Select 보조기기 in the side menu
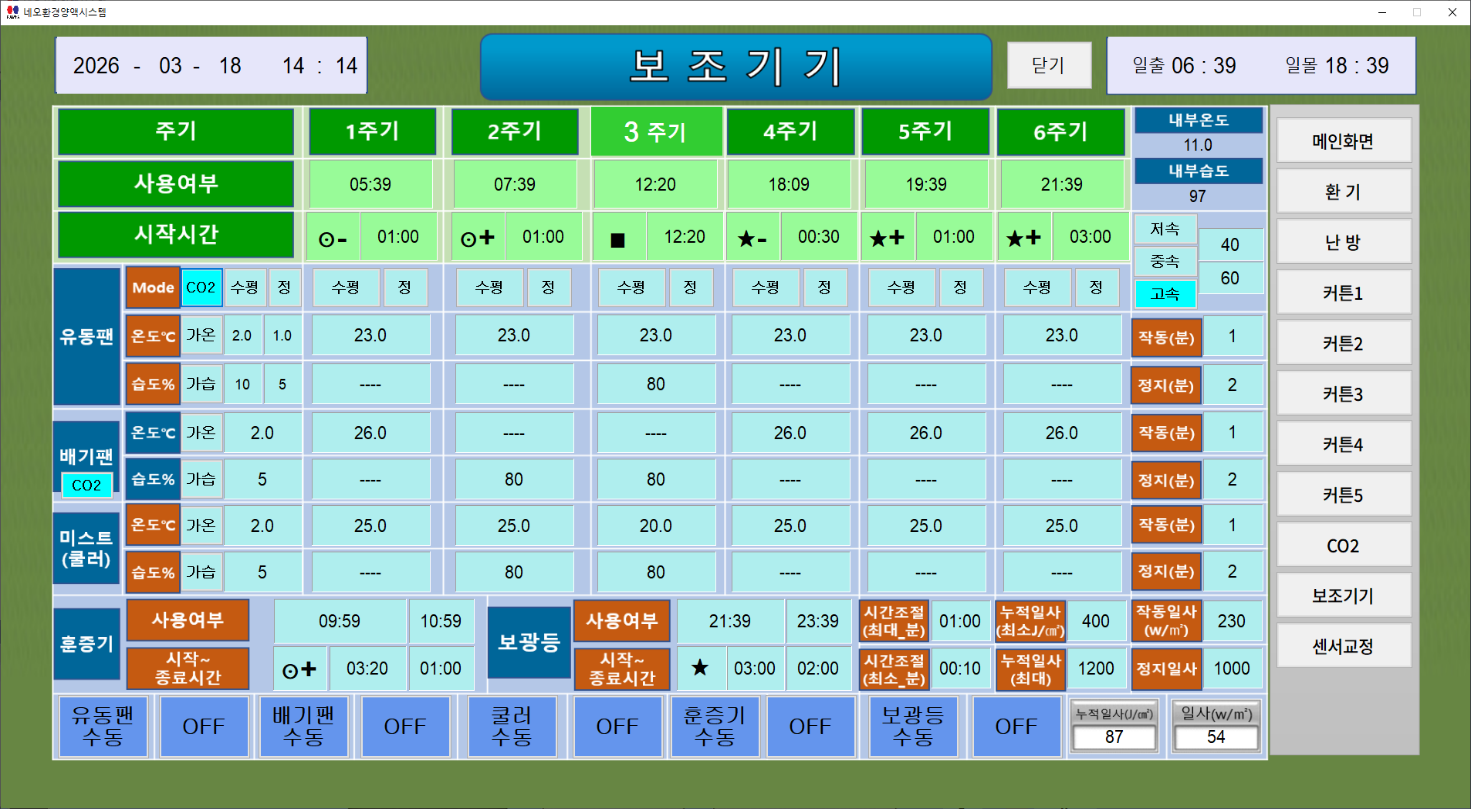Image resolution: width=1471 pixels, height=809 pixels. 1344,596
